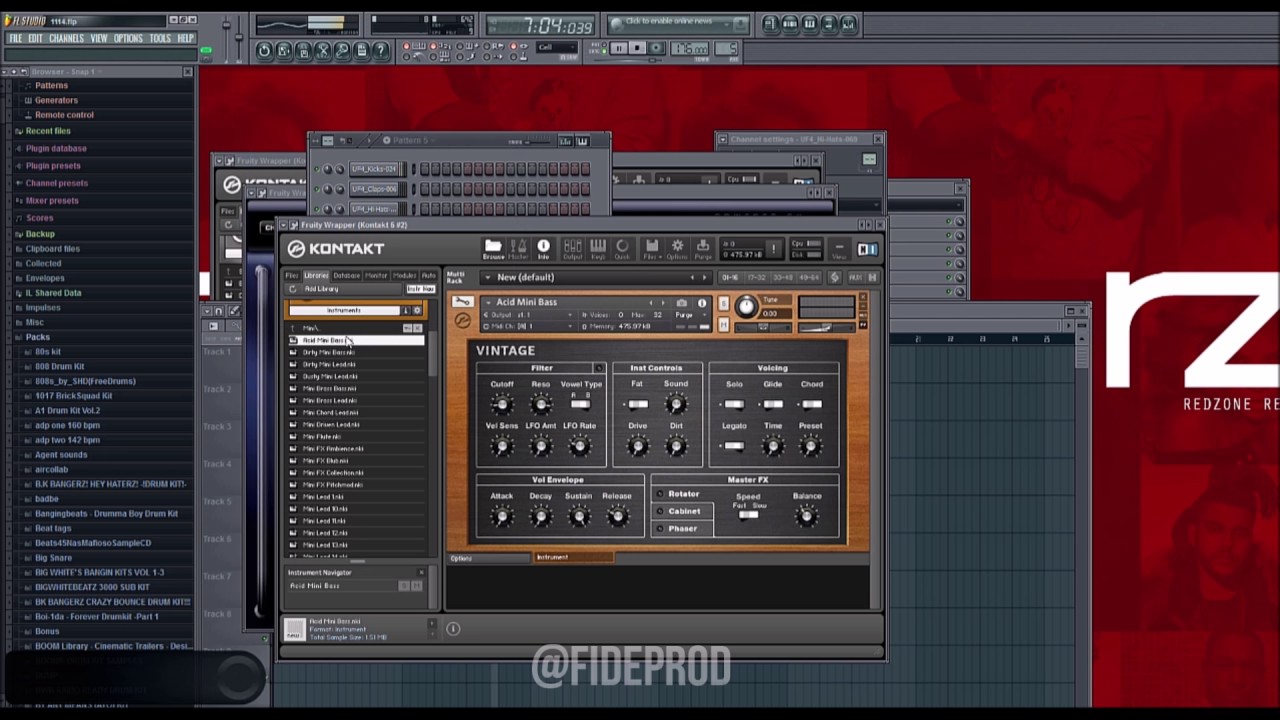Click the instrument Solo S button
Image resolution: width=1280 pixels, height=720 pixels.
click(723, 304)
